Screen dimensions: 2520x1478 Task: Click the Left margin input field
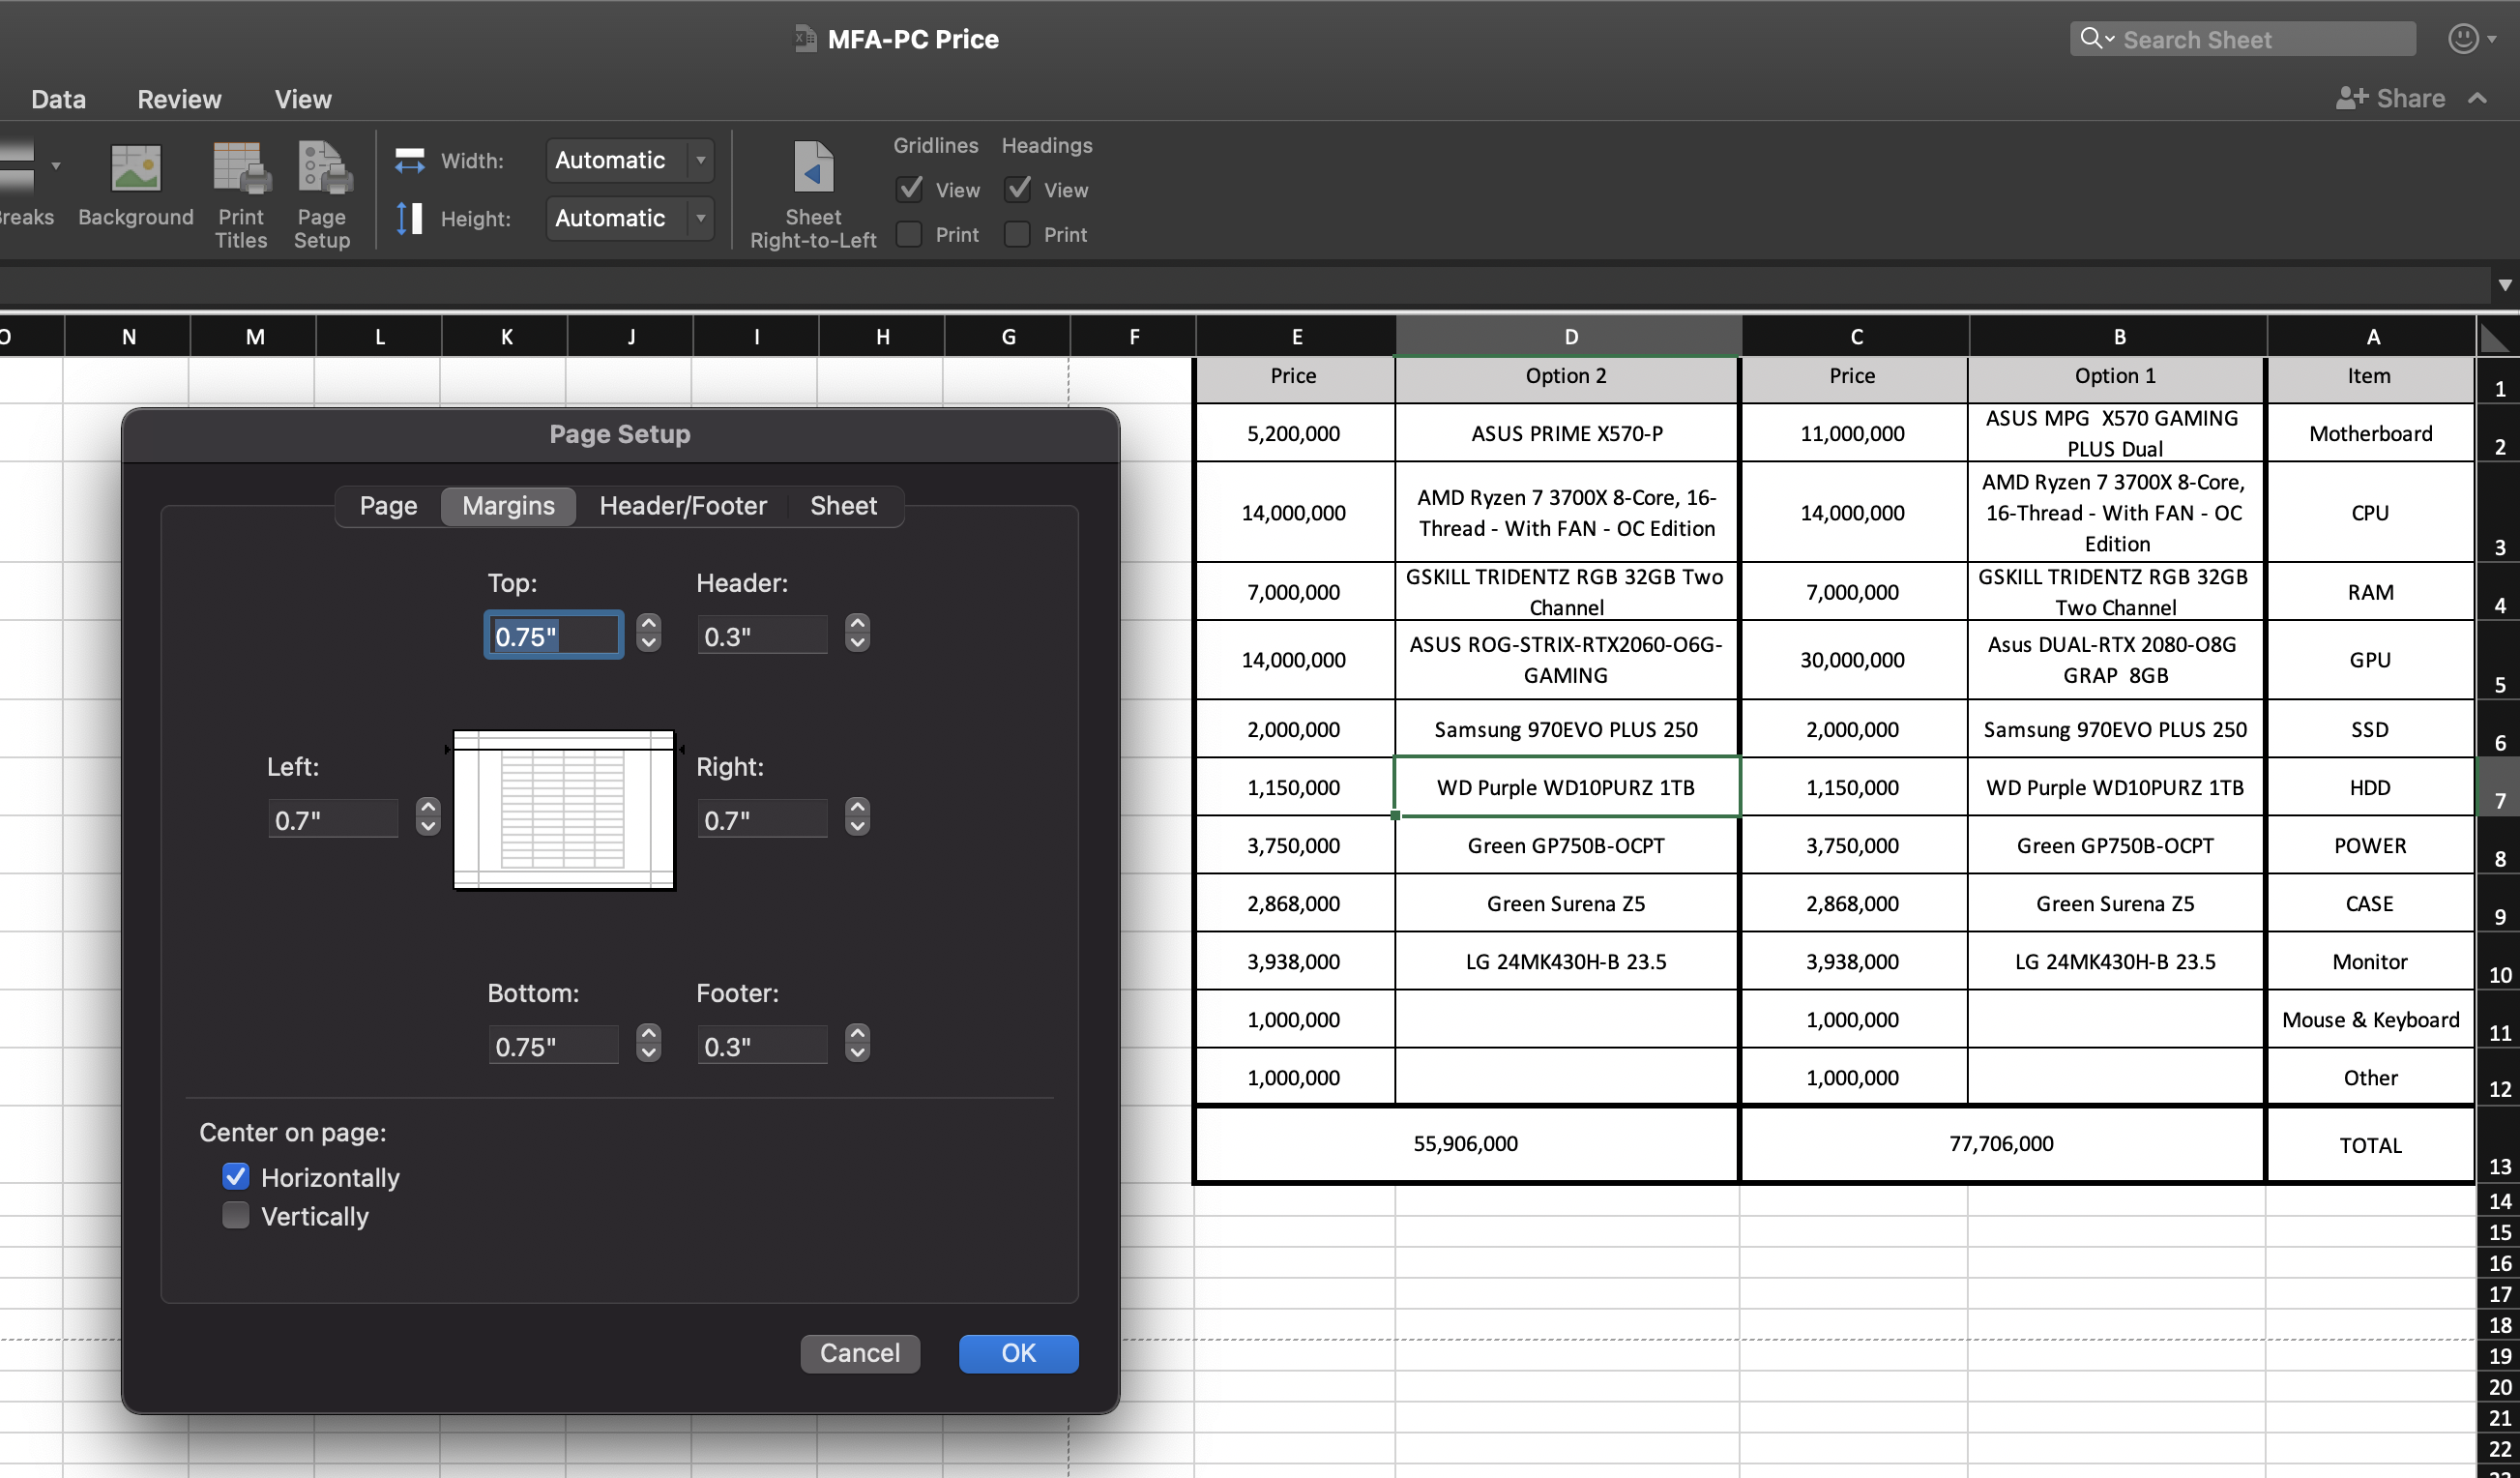pyautogui.click(x=332, y=820)
